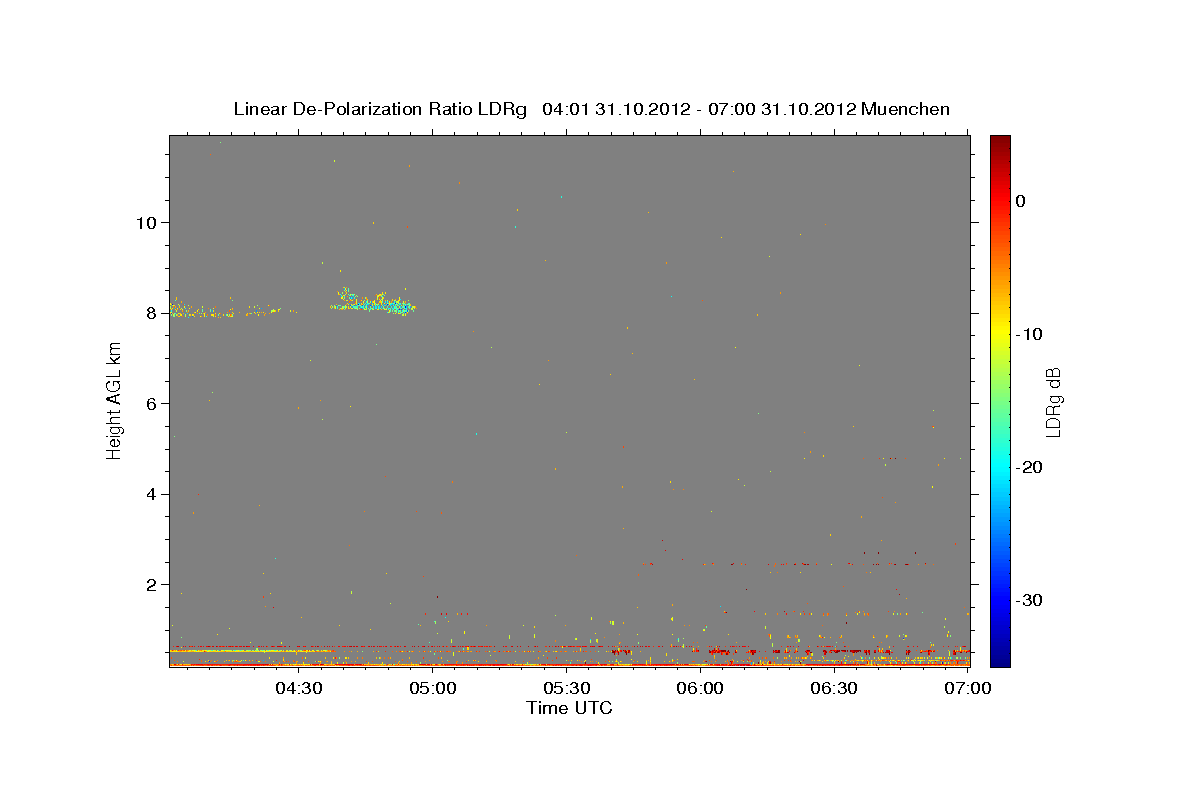Click the "Time UTC" axis label
This screenshot has height=800, width=1200.
pyautogui.click(x=569, y=708)
